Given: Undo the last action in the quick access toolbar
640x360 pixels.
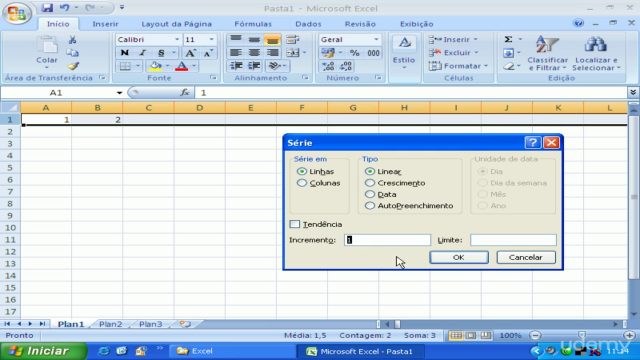Looking at the screenshot, I should pos(64,7).
